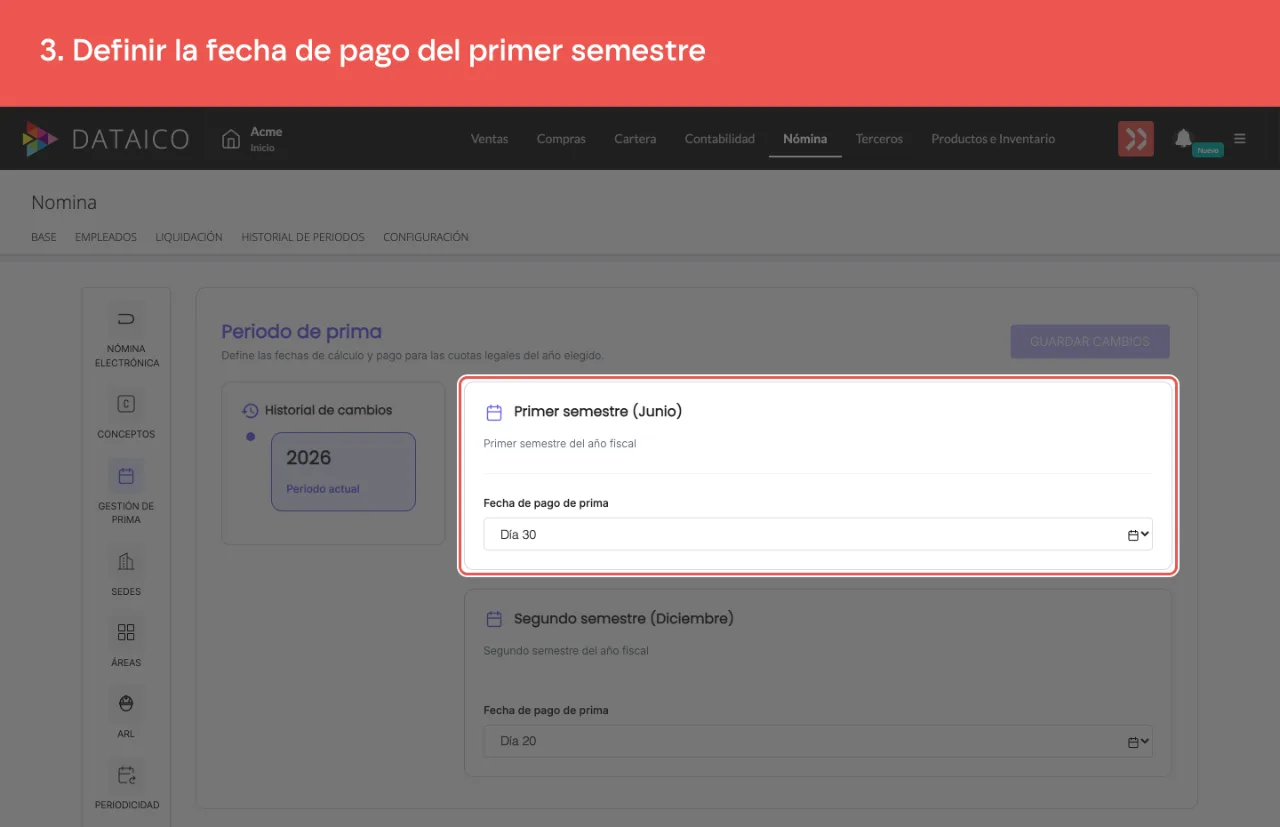Open Primer semestre Día 30 dropdown
The width and height of the screenshot is (1280, 827).
818,534
